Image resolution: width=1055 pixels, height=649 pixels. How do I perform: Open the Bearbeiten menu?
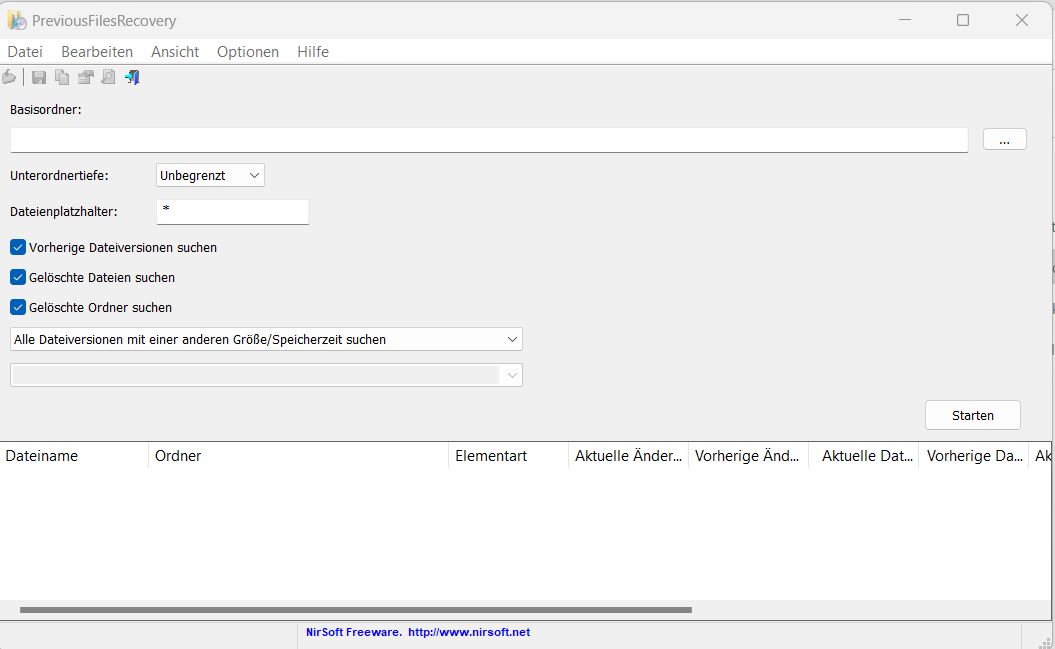pyautogui.click(x=97, y=52)
